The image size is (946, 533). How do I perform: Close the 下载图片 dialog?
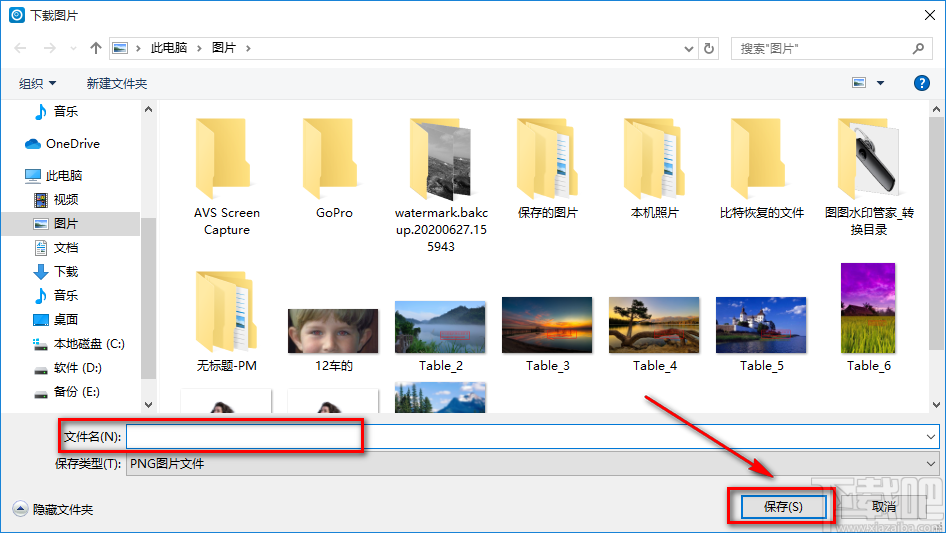coord(930,15)
